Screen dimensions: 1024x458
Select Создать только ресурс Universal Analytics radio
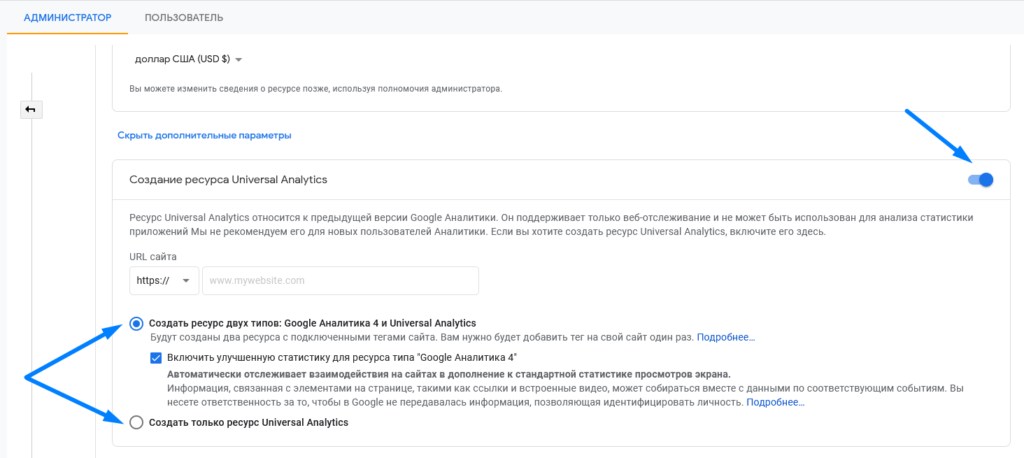136,423
